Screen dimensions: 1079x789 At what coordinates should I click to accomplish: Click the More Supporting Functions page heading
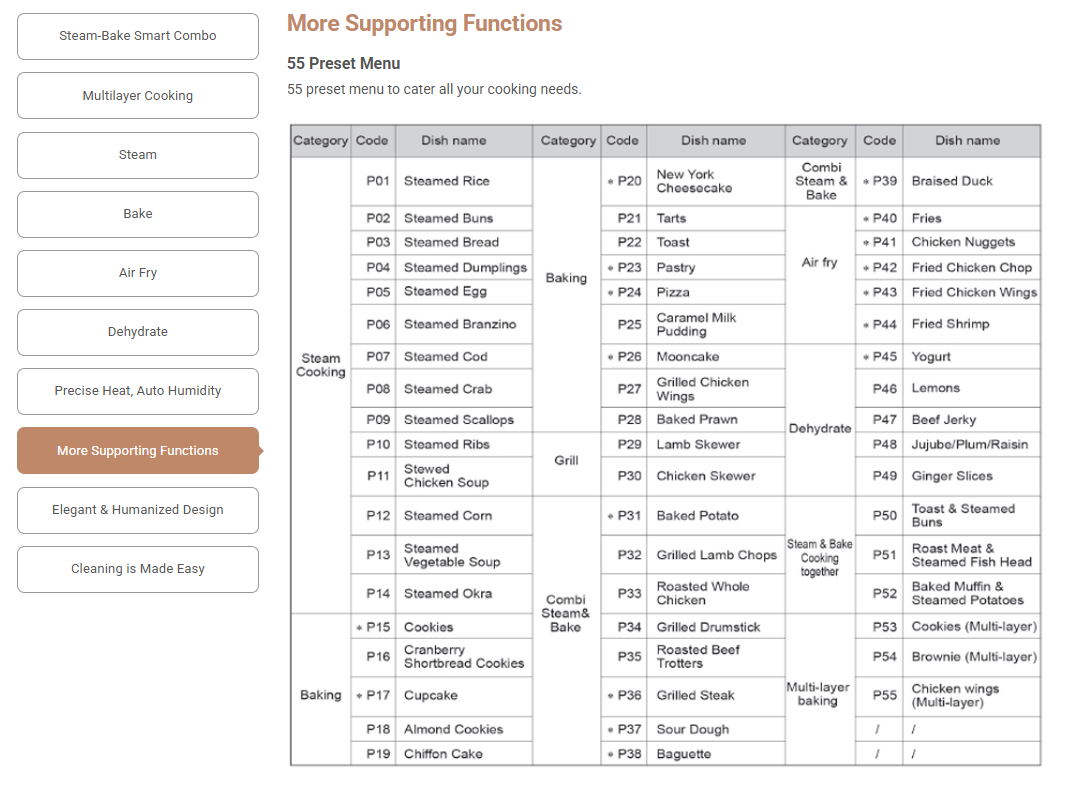point(424,24)
